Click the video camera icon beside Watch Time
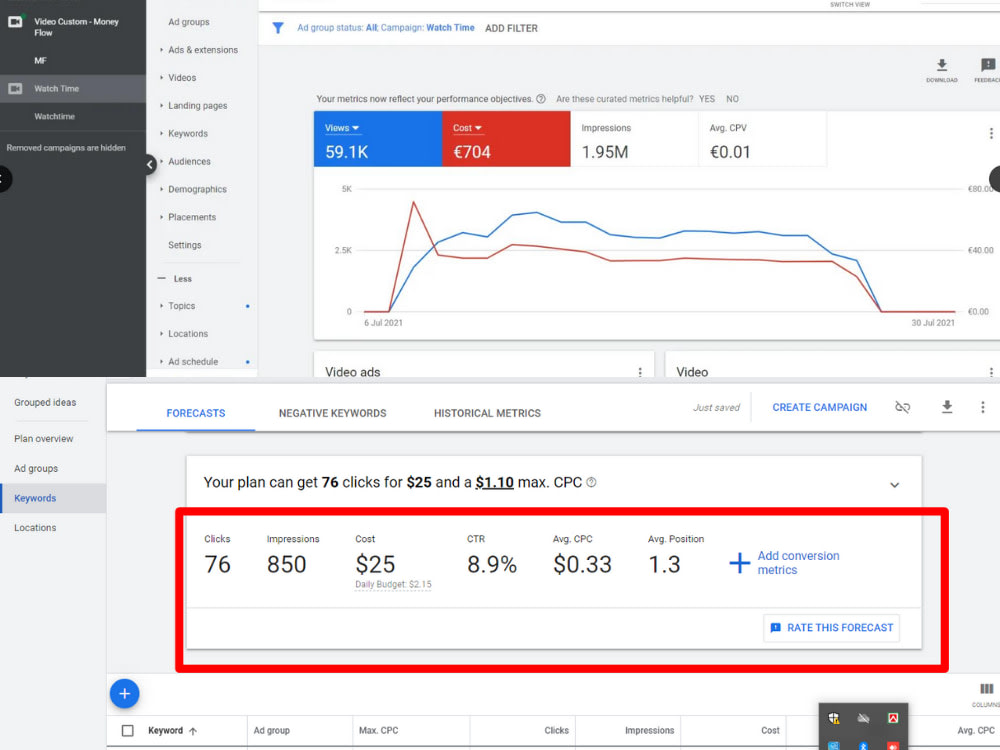Screen dimensions: 1000x750 coord(15,89)
